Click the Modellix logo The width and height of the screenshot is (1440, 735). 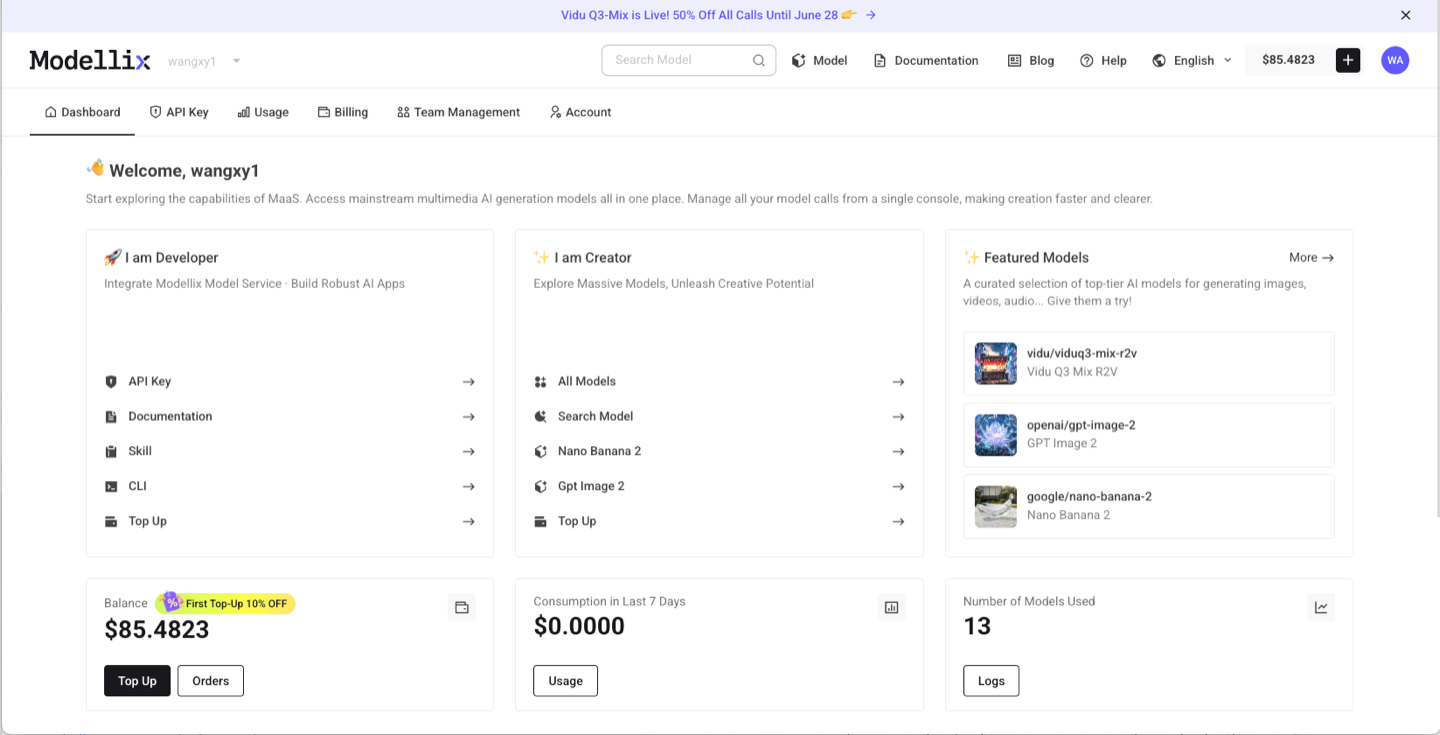(x=90, y=60)
